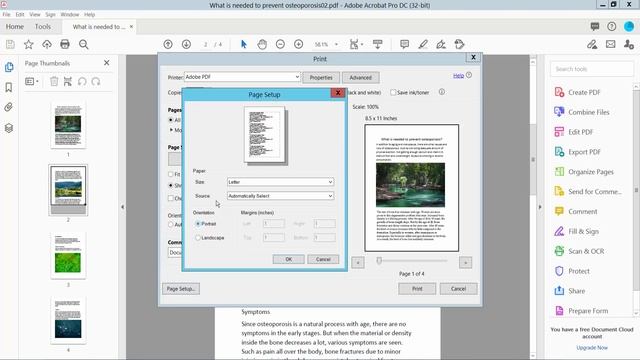Open the Printer dropdown showing Adobe PDF
The height and width of the screenshot is (360, 640).
click(x=242, y=77)
